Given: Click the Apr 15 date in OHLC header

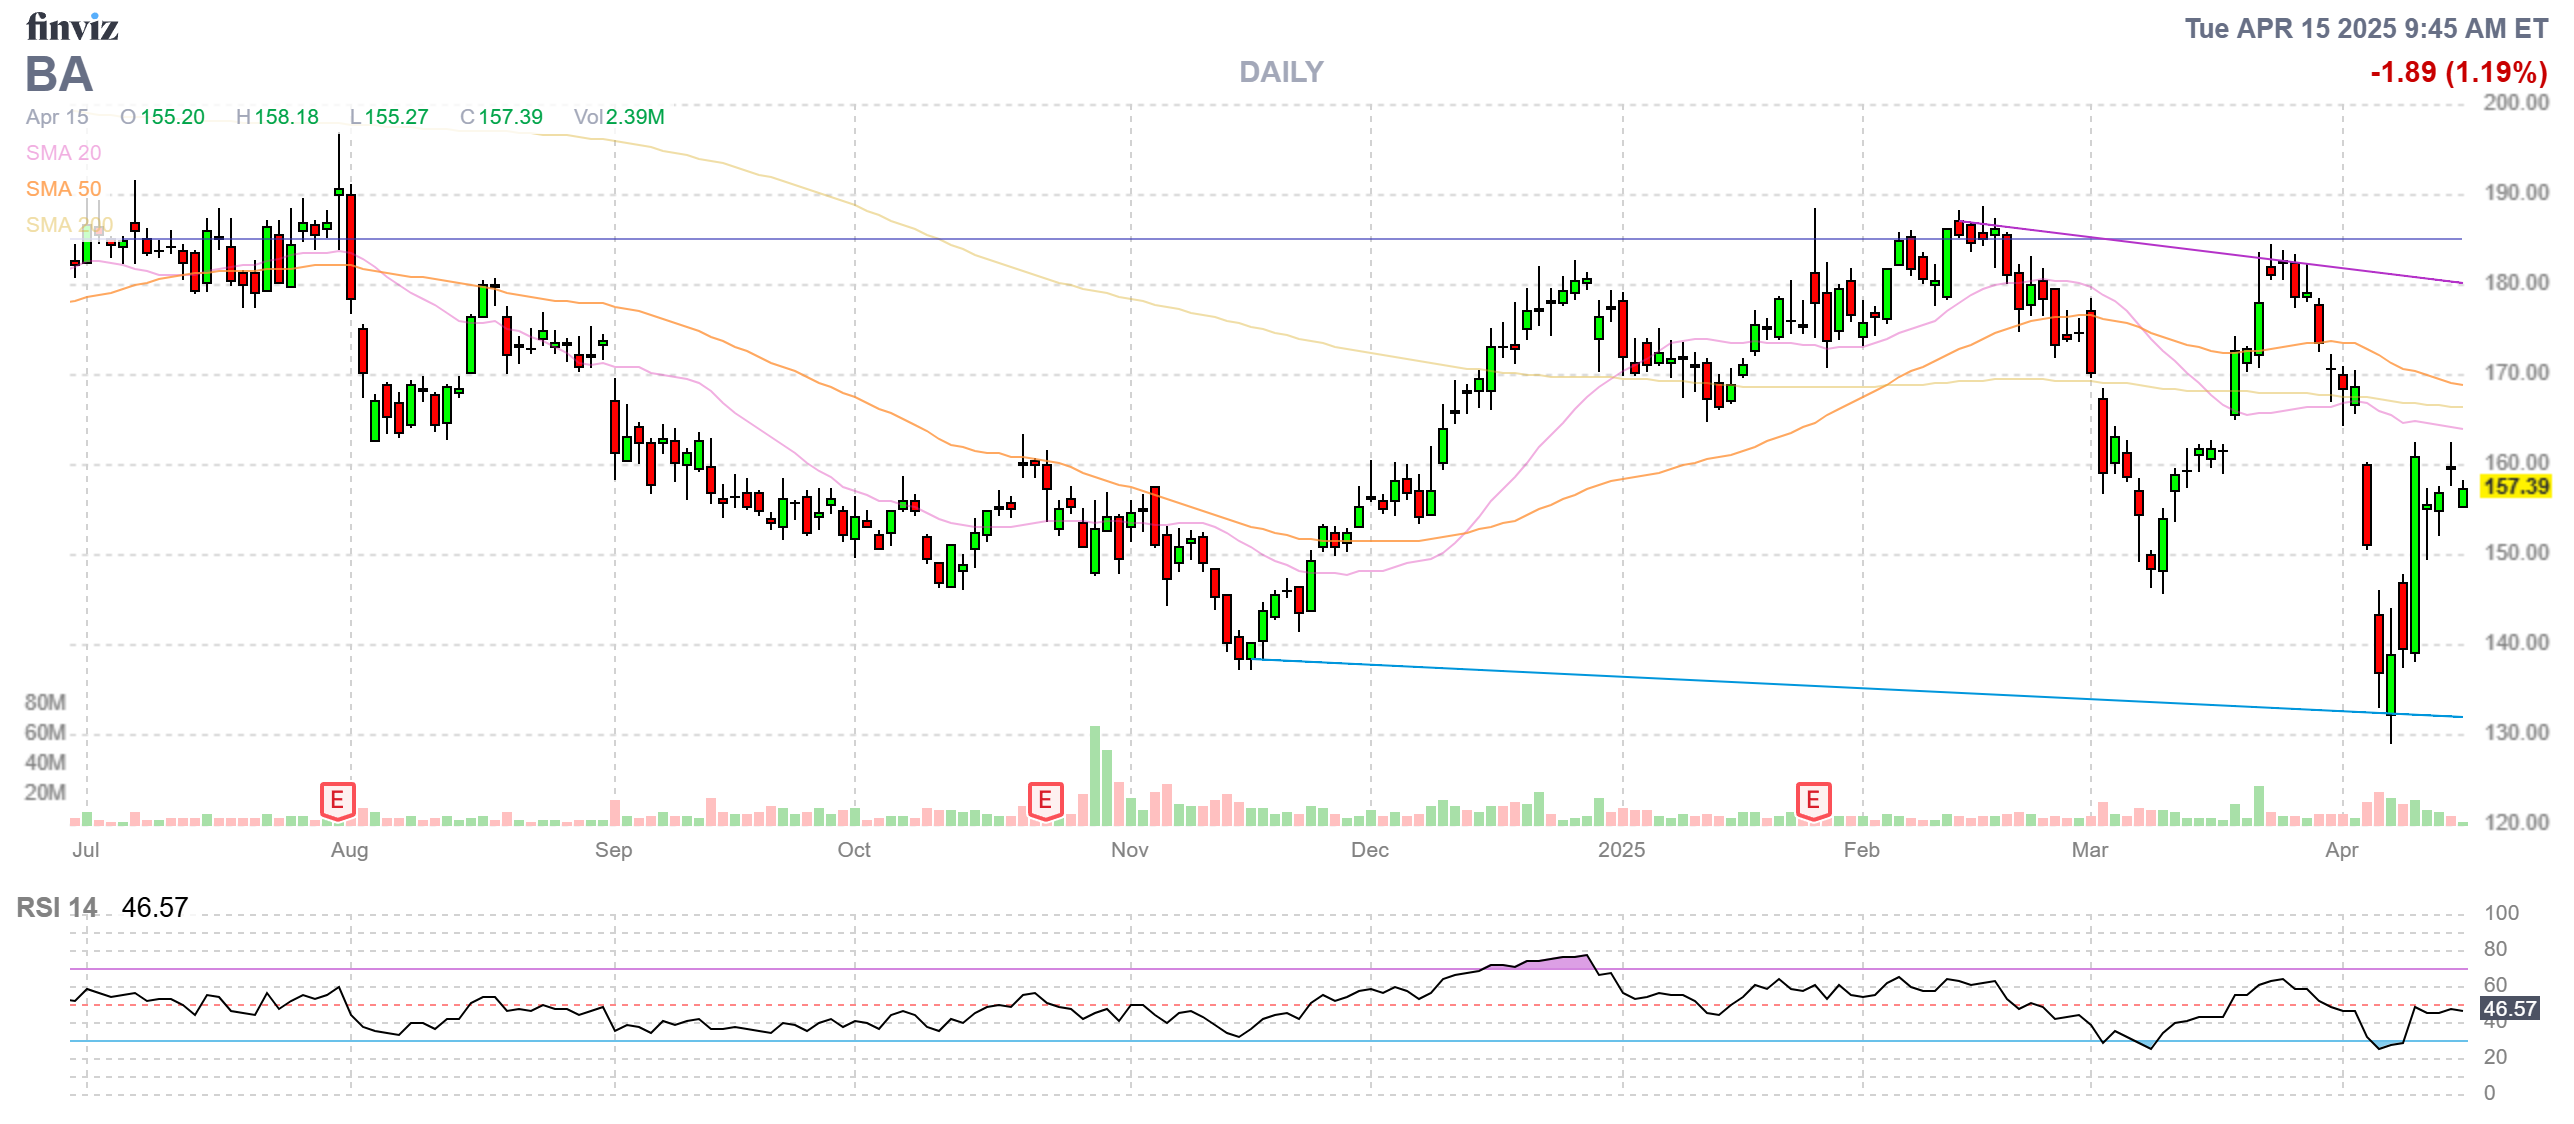Looking at the screenshot, I should (57, 117).
